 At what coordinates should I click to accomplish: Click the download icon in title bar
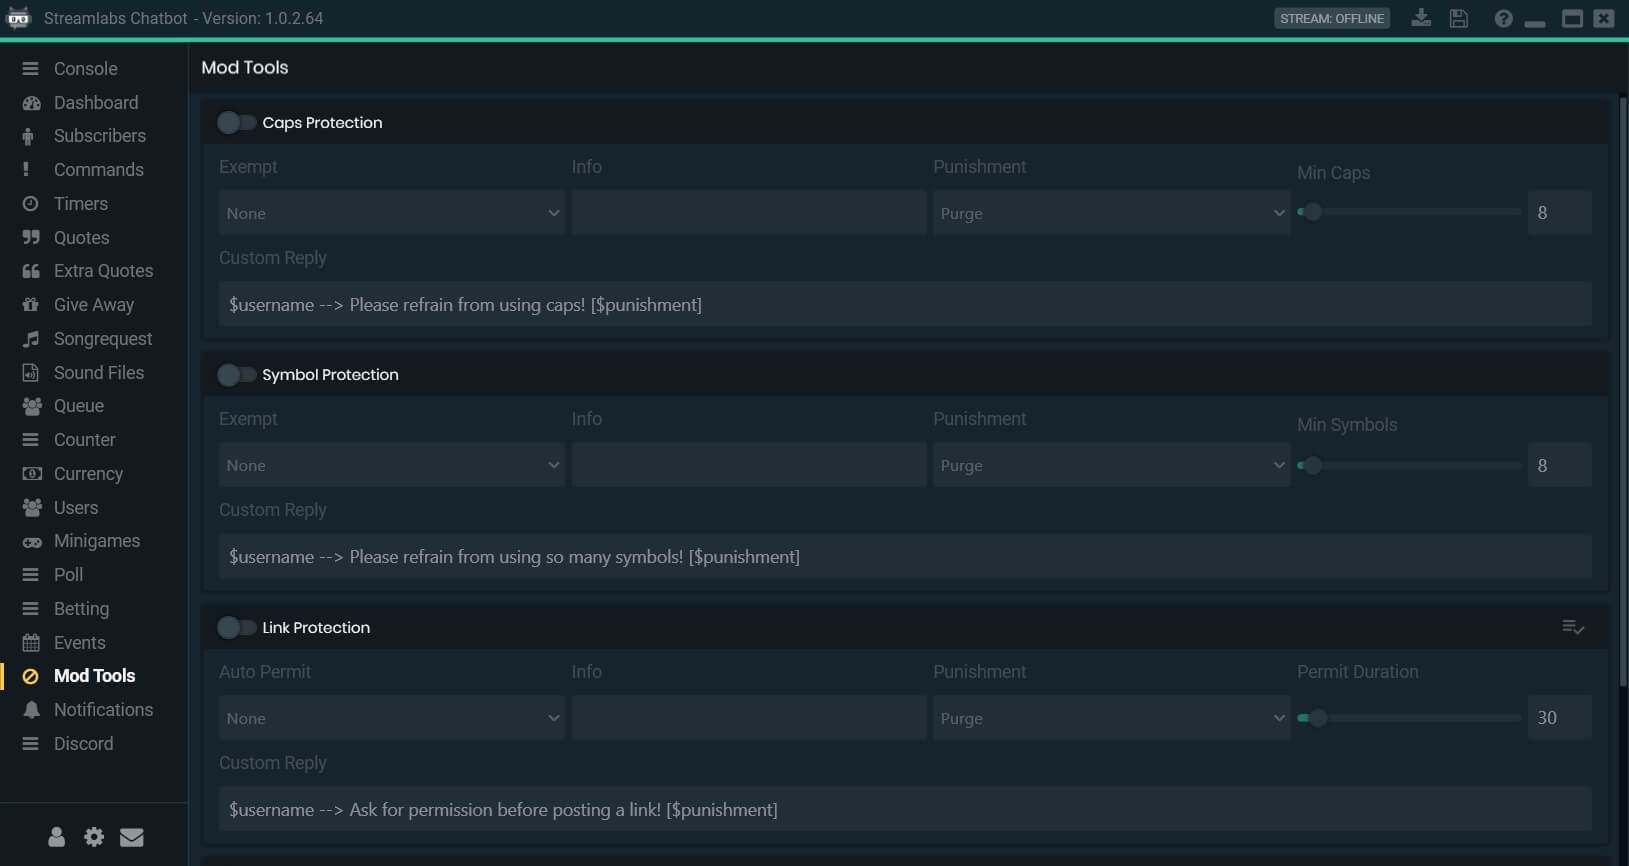pos(1421,18)
